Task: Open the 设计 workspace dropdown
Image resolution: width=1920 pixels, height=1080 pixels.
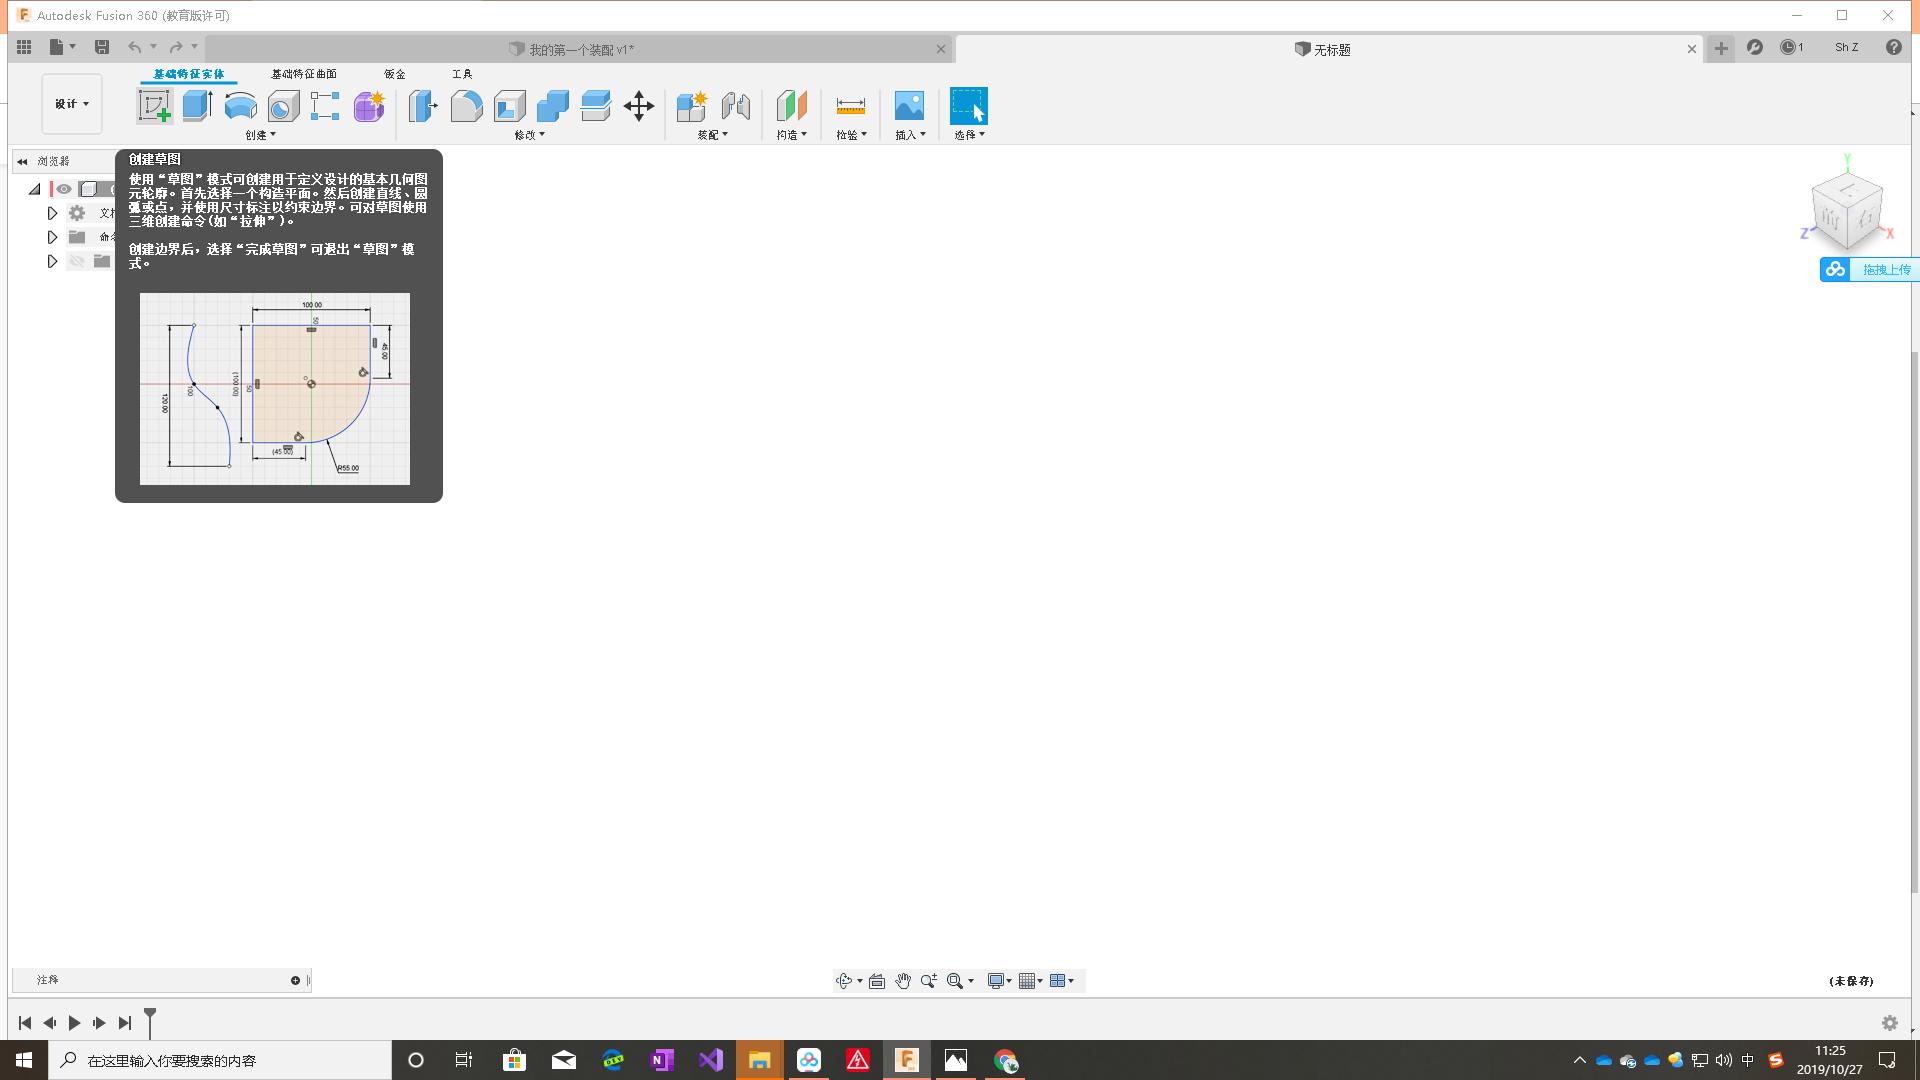Action: tap(70, 103)
